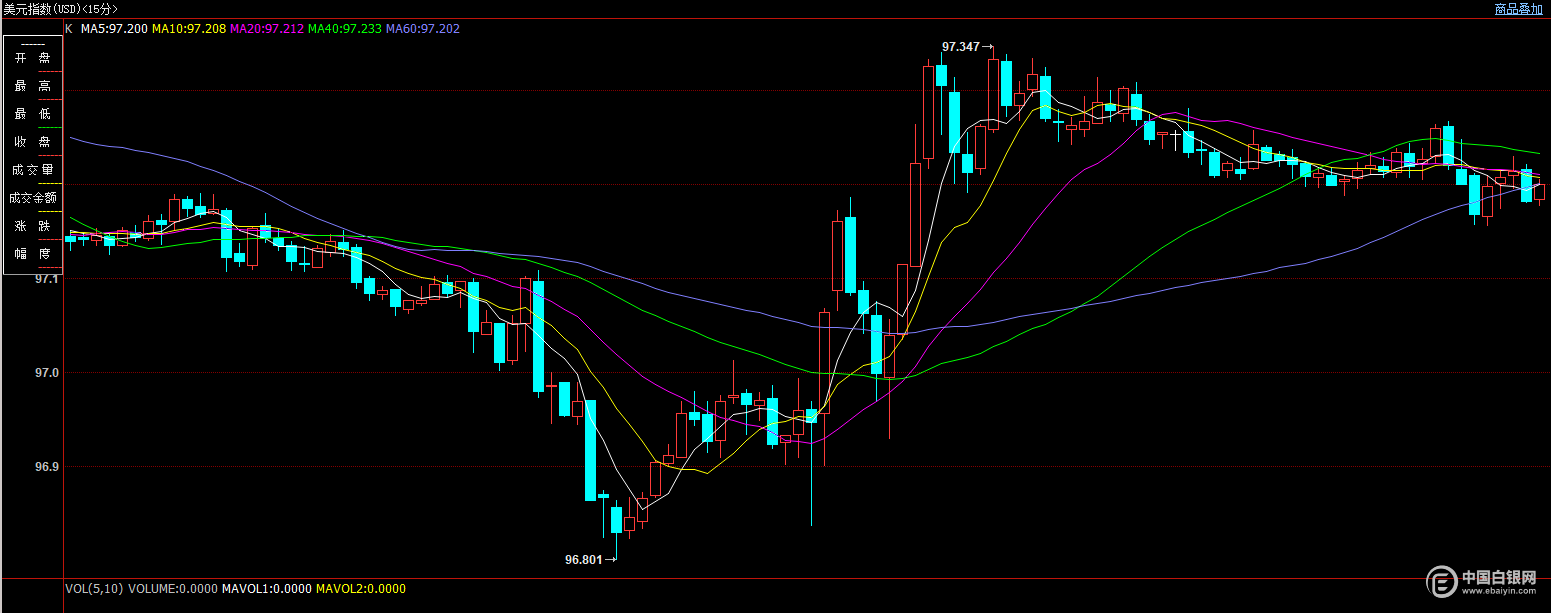The width and height of the screenshot is (1551, 613).
Task: Select the K indicator label
Action: [x=68, y=29]
